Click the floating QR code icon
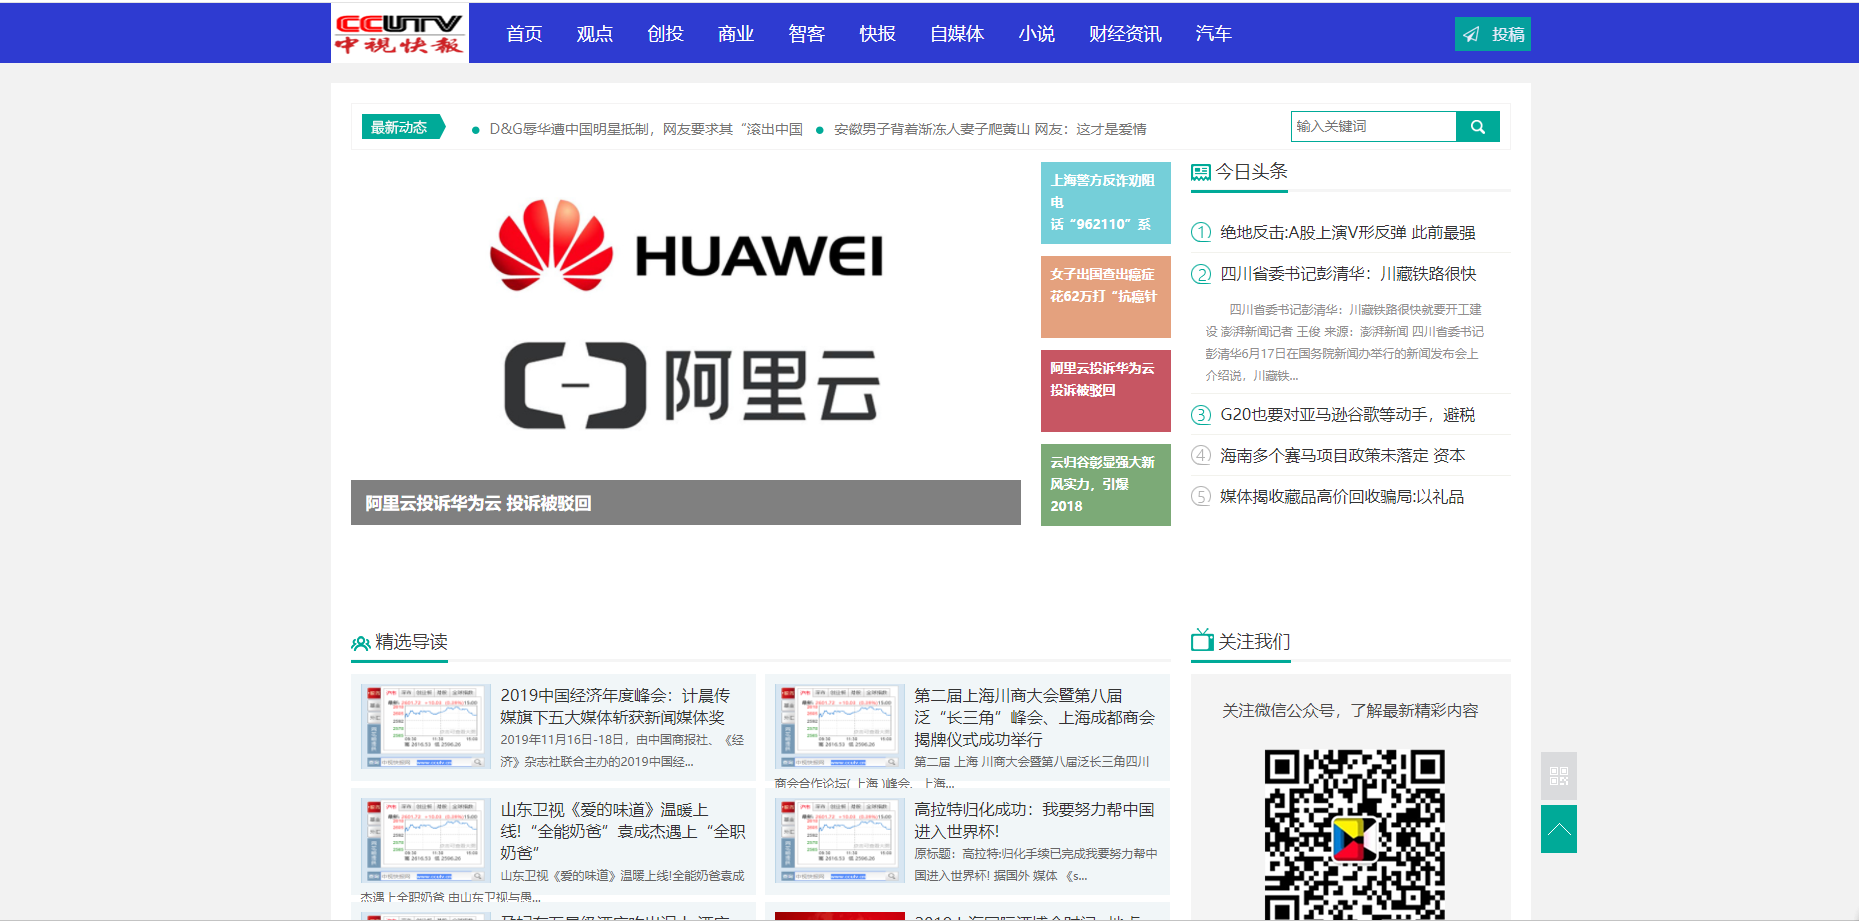Image resolution: width=1859 pixels, height=921 pixels. click(x=1558, y=775)
